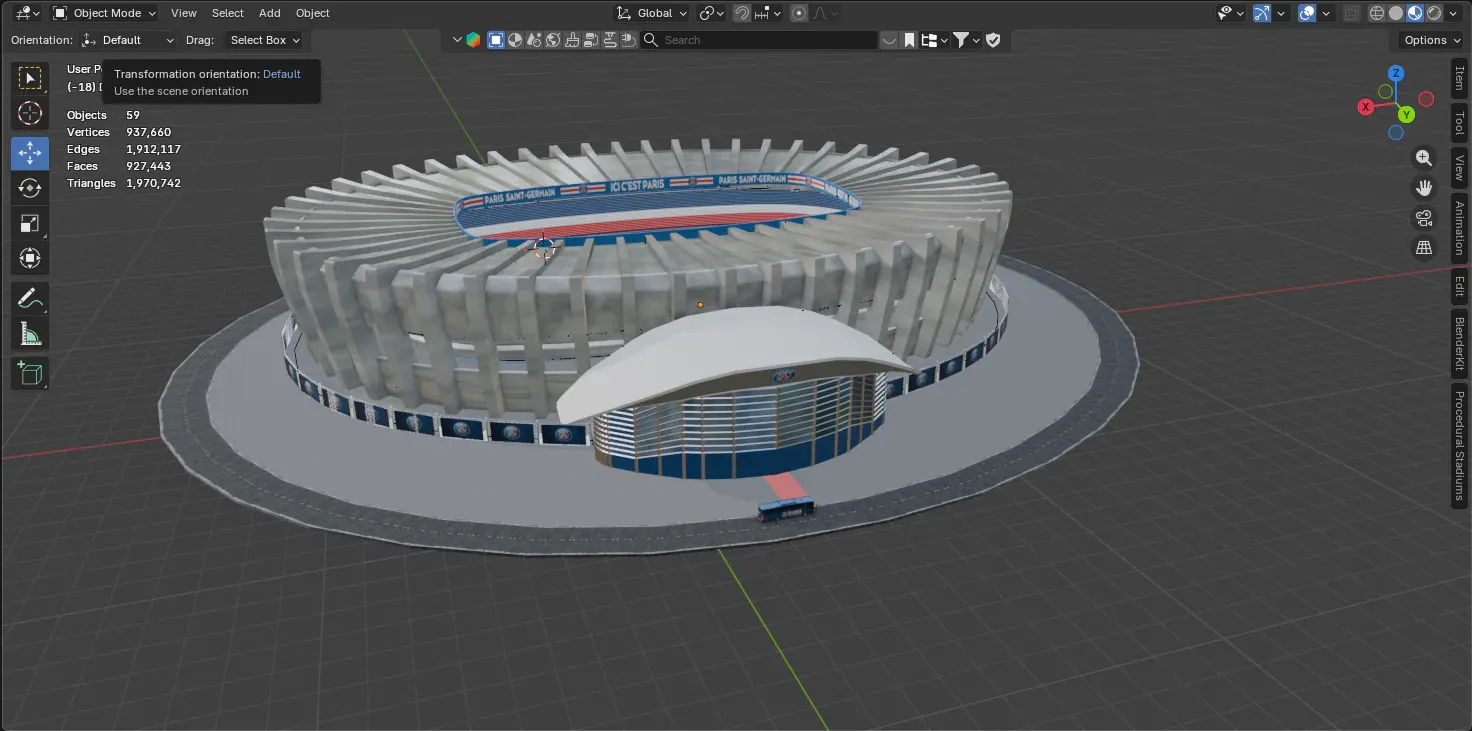Click the green Y axis gizmo

pos(1406,115)
